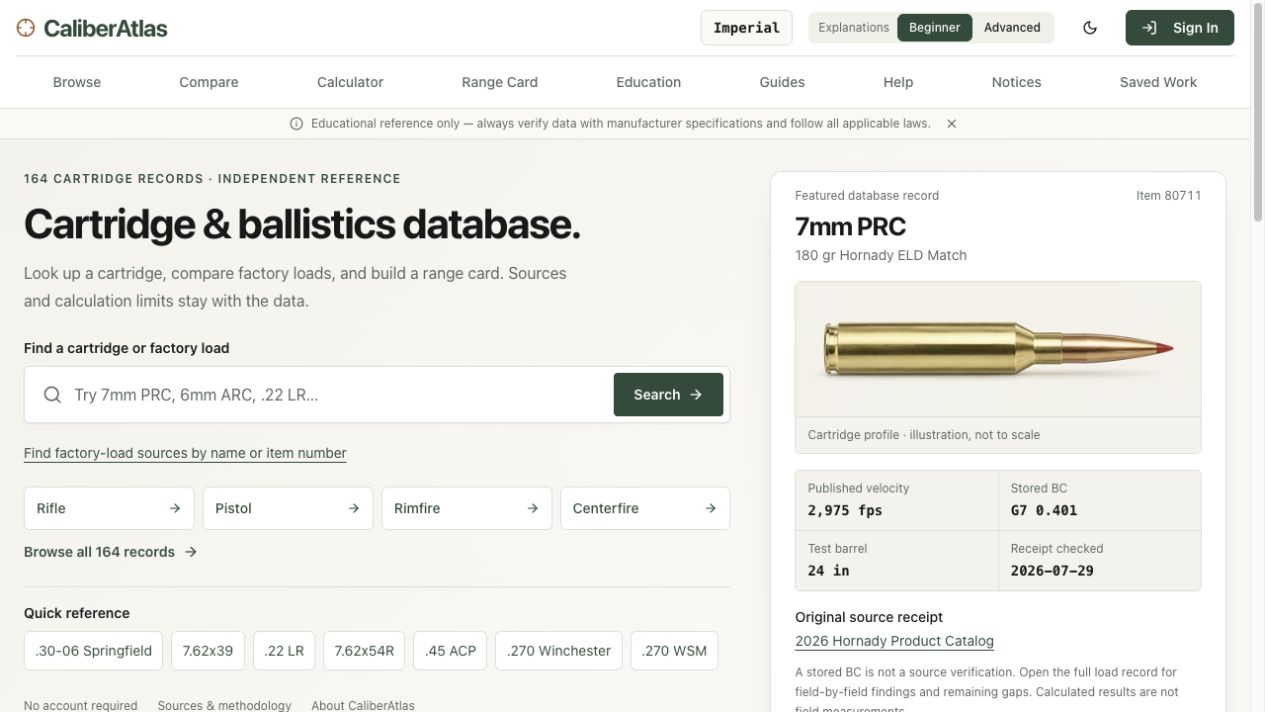
Task: Open About CaliberAtlas link
Action: pyautogui.click(x=363, y=705)
